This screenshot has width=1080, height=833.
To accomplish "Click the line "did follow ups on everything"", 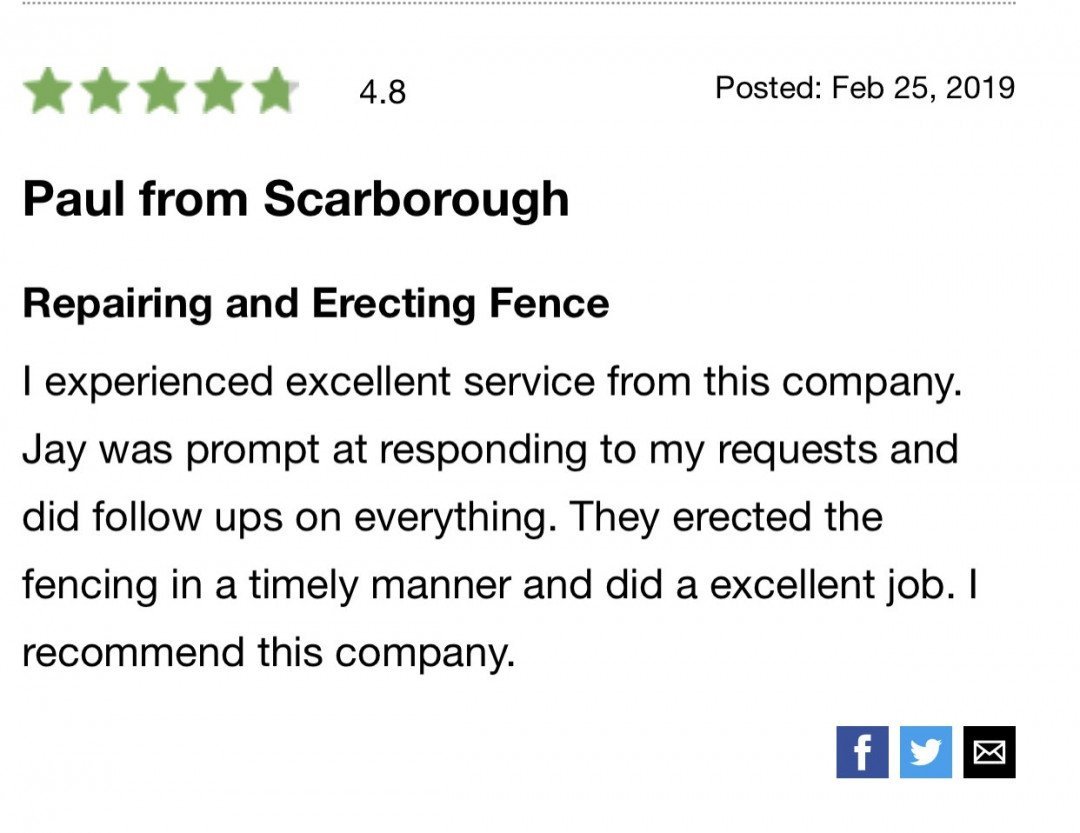I will point(452,517).
